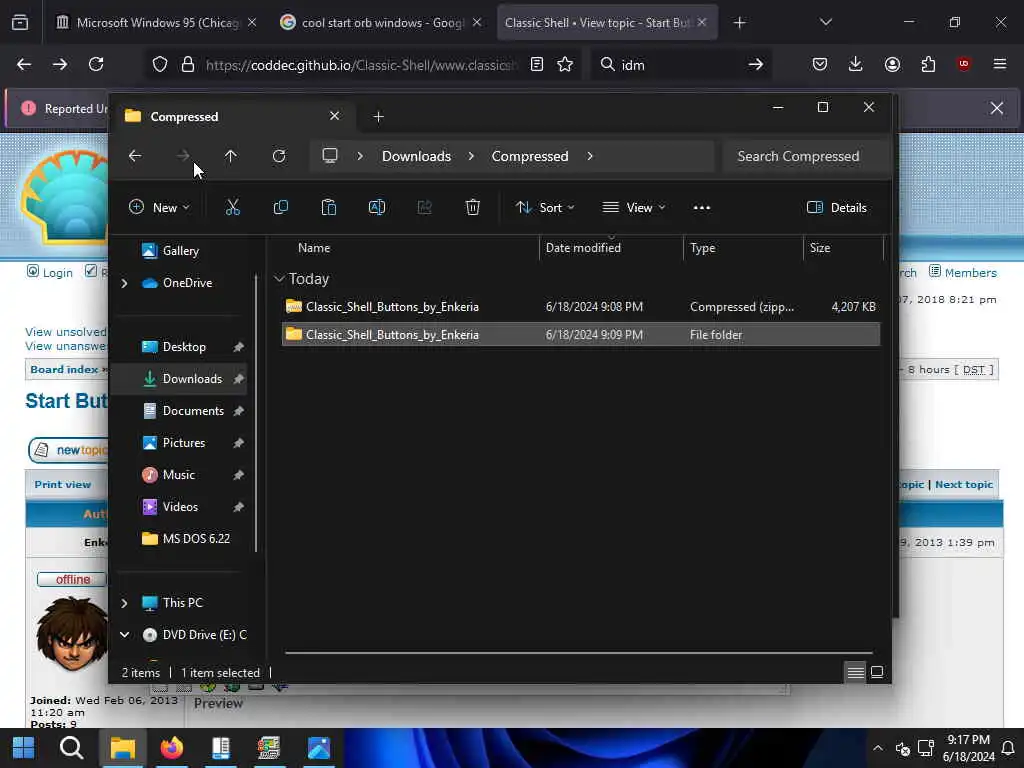Click the Rename icon in Explorer toolbar
The height and width of the screenshot is (768, 1024).
click(x=377, y=208)
